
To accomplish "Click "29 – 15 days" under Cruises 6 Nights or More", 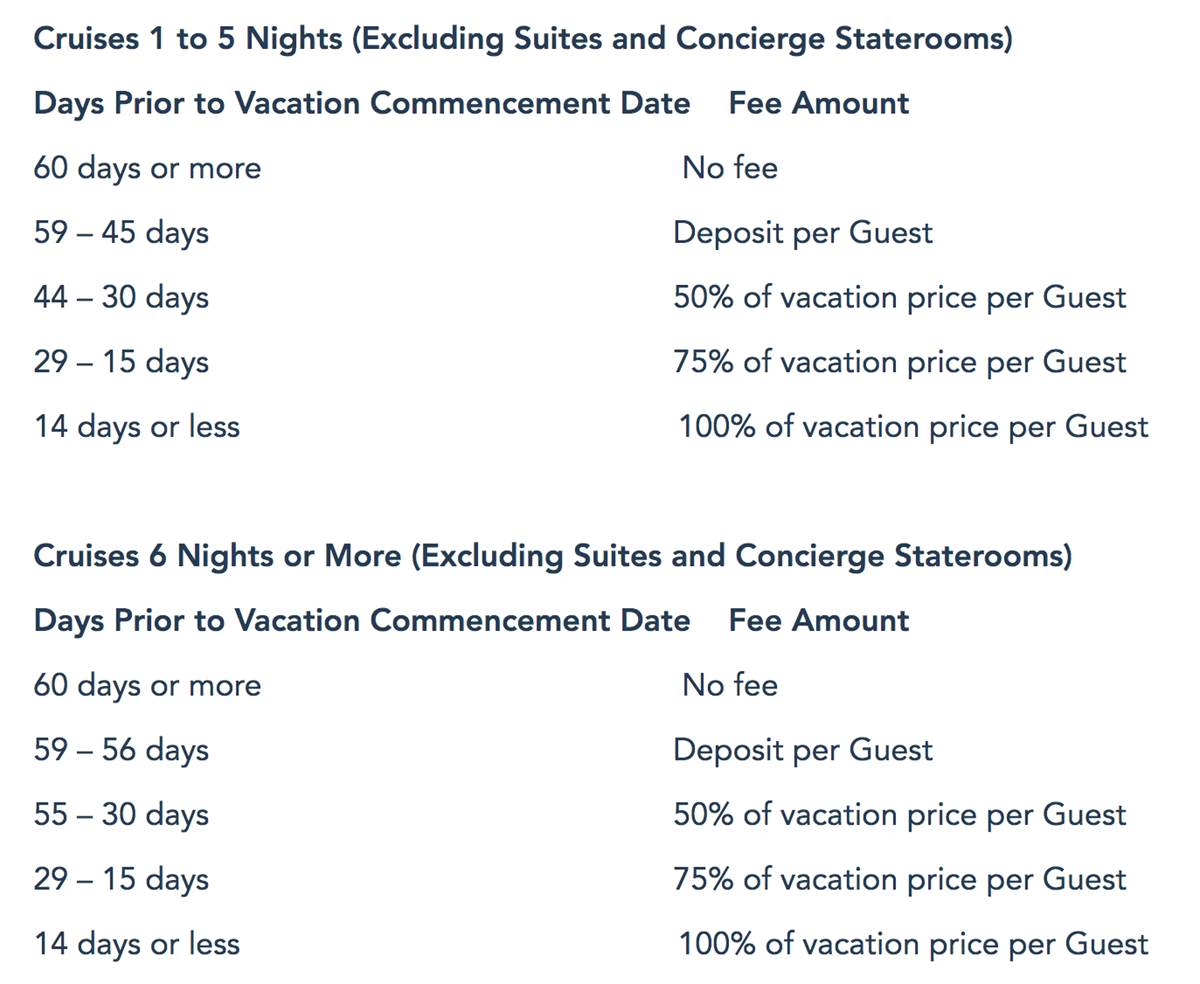I will [x=121, y=879].
